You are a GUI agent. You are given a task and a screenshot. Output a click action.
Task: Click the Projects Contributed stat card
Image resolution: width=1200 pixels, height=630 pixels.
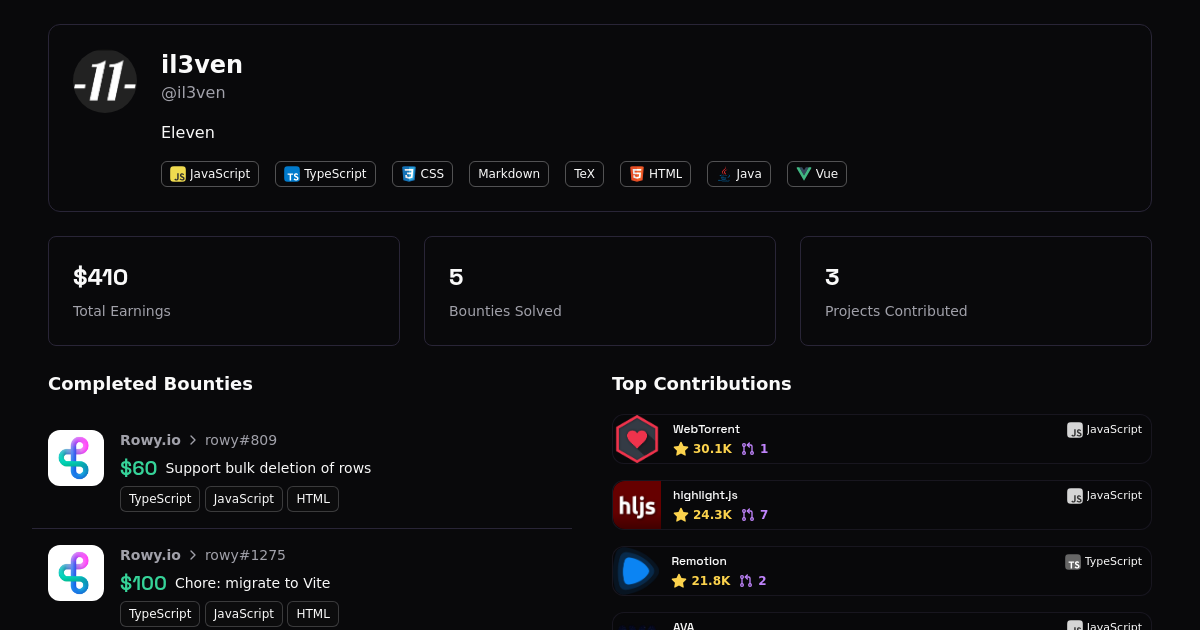click(975, 291)
